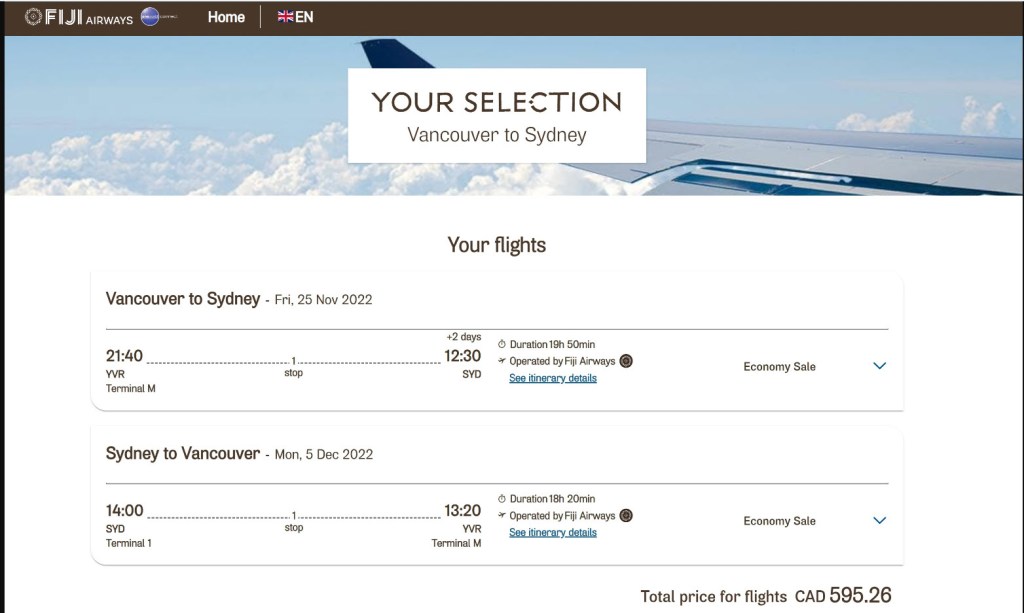Screen dimensions: 1024x613
Task: Click the Fiji Airways emblem on outbound flight
Action: click(x=626, y=361)
